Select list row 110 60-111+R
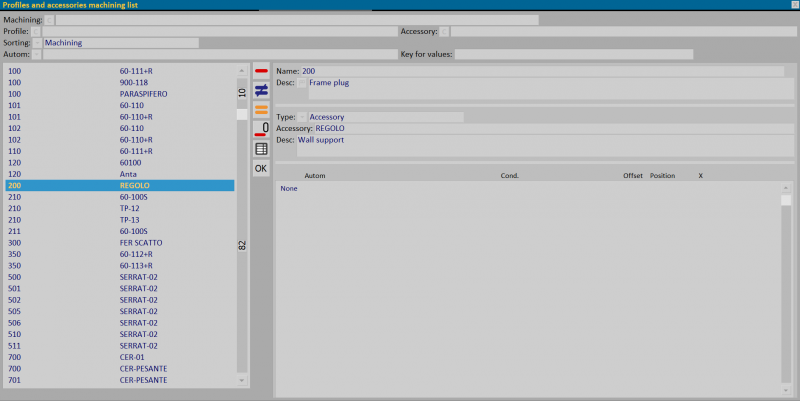The width and height of the screenshot is (800, 401). [x=120, y=152]
